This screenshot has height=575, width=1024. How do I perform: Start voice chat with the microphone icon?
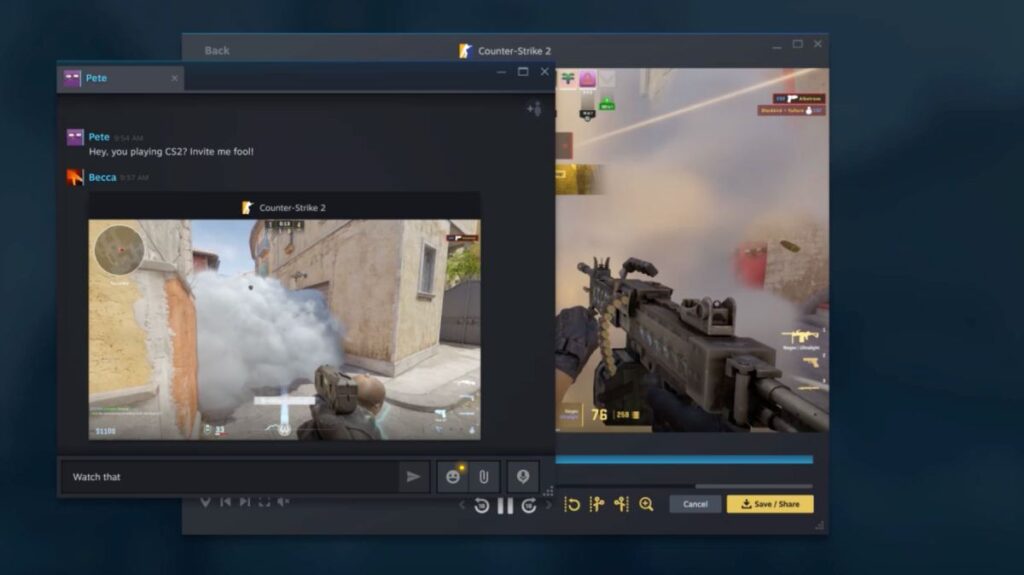coord(522,476)
